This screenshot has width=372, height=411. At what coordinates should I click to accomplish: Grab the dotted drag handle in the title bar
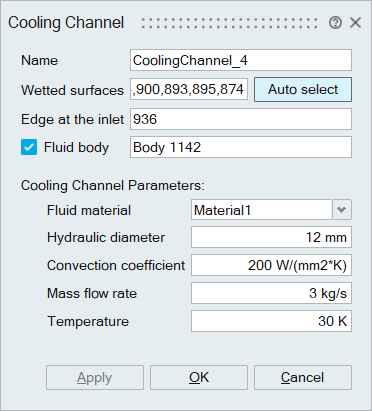(x=230, y=23)
